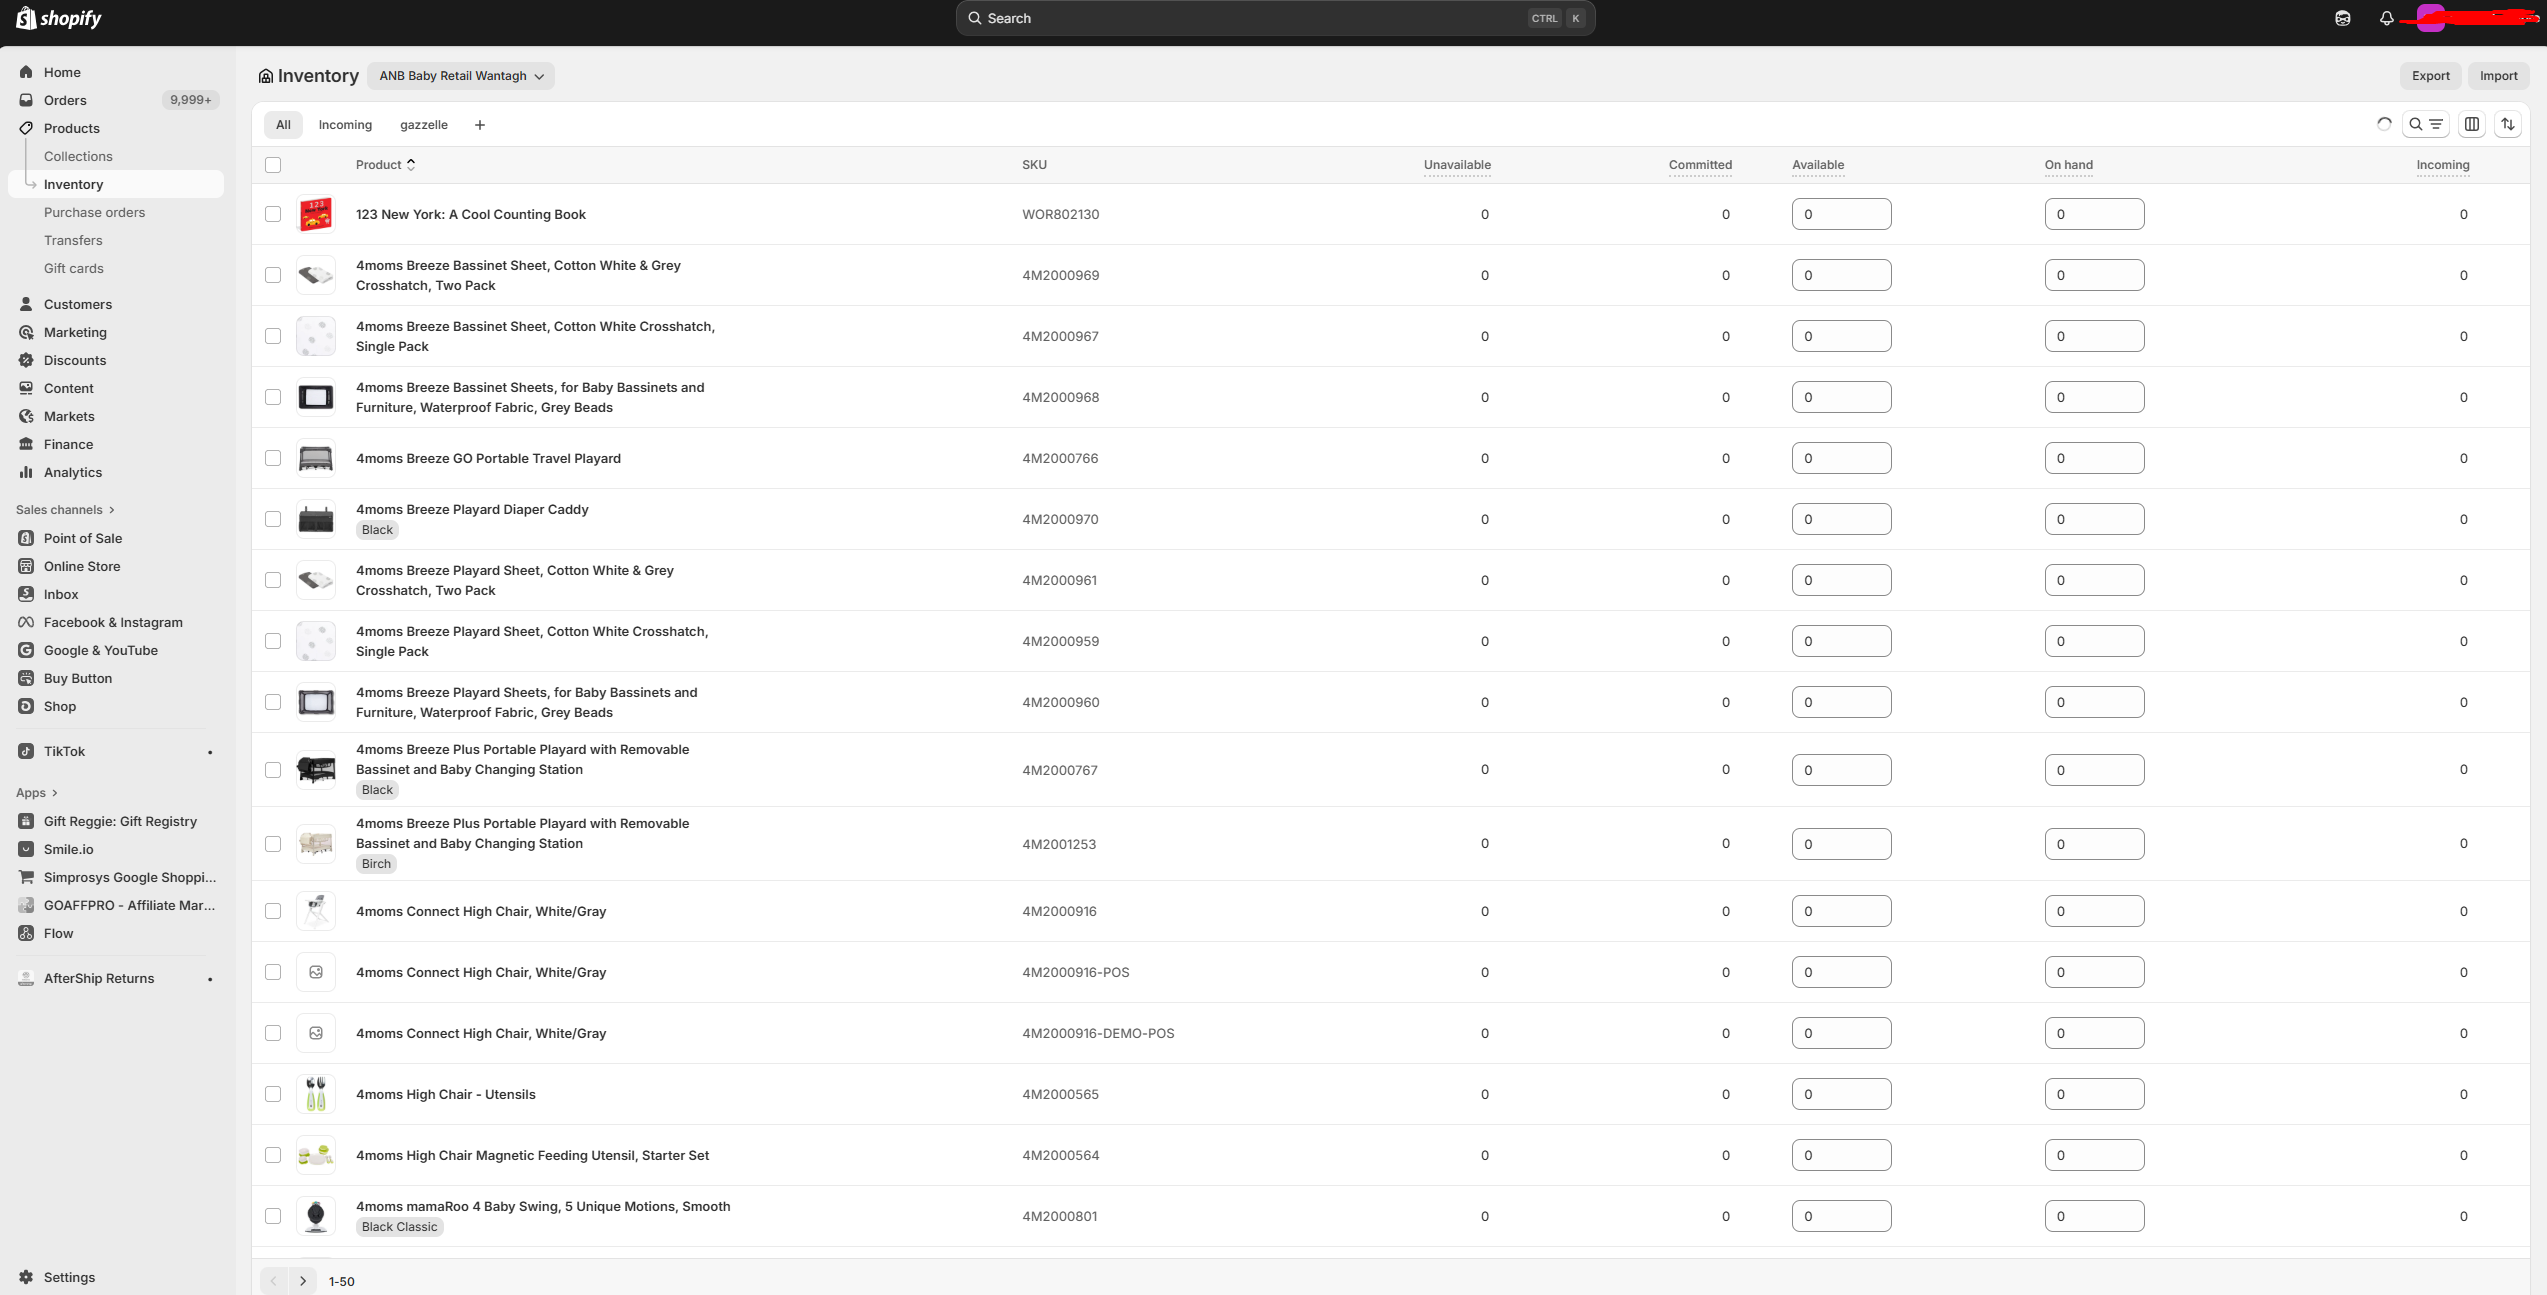
Task: Open the 4moms mamaRoo 4 Baby Swing thumbnail
Action: coord(316,1216)
